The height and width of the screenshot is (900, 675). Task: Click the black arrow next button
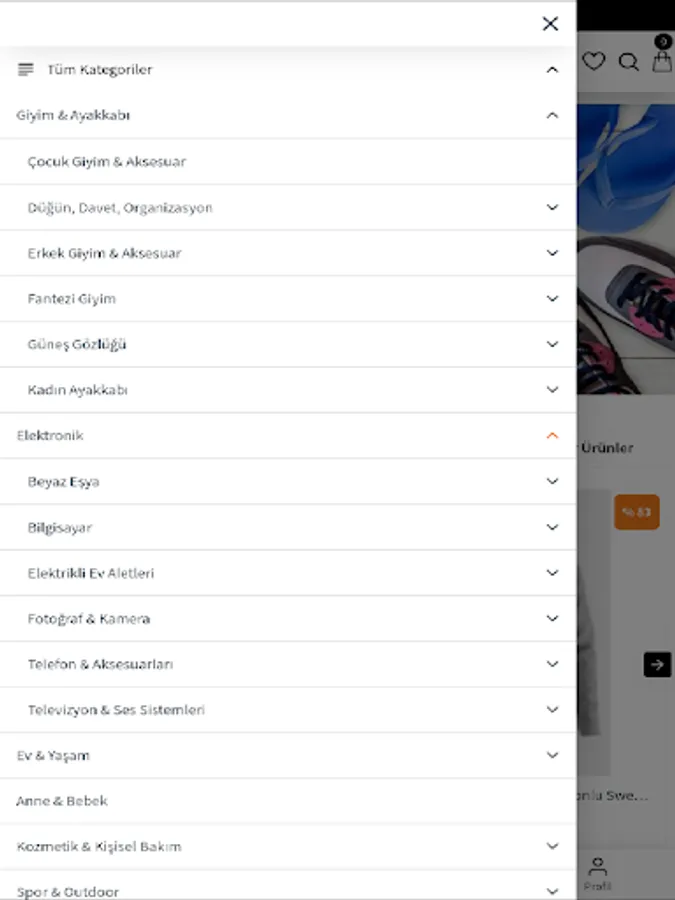tap(657, 665)
